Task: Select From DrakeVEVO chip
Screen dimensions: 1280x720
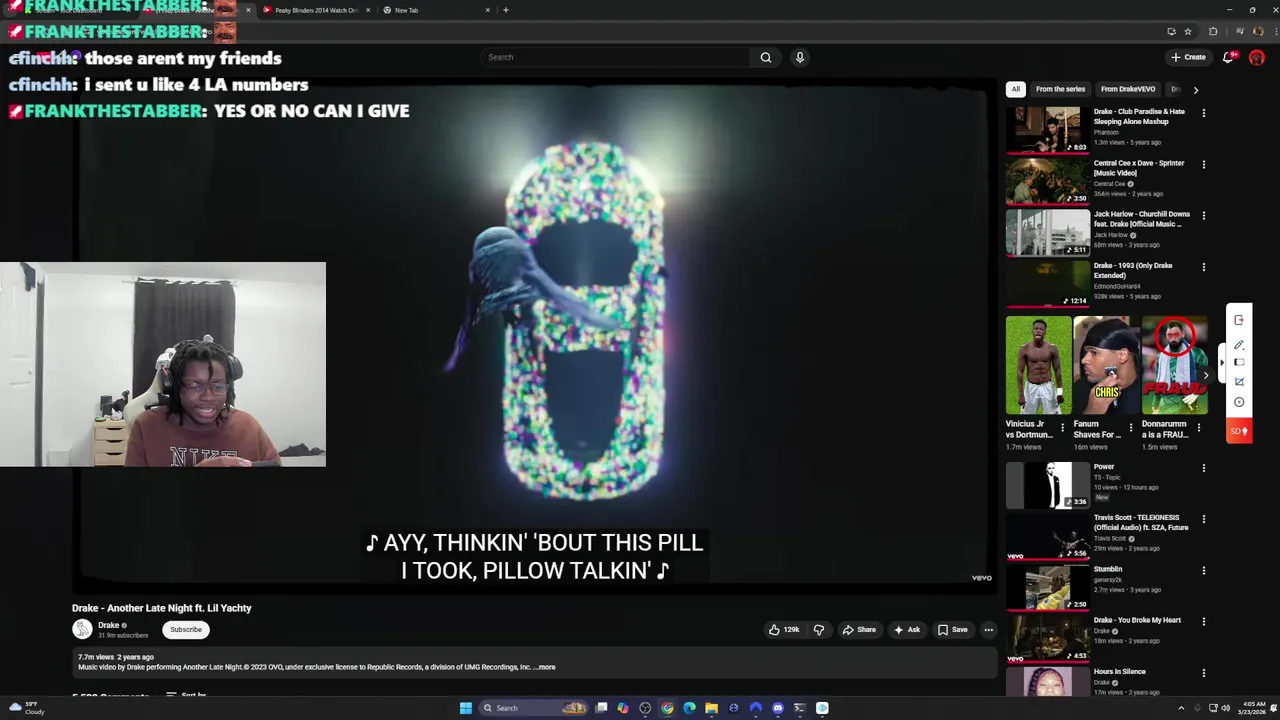Action: (x=1128, y=89)
